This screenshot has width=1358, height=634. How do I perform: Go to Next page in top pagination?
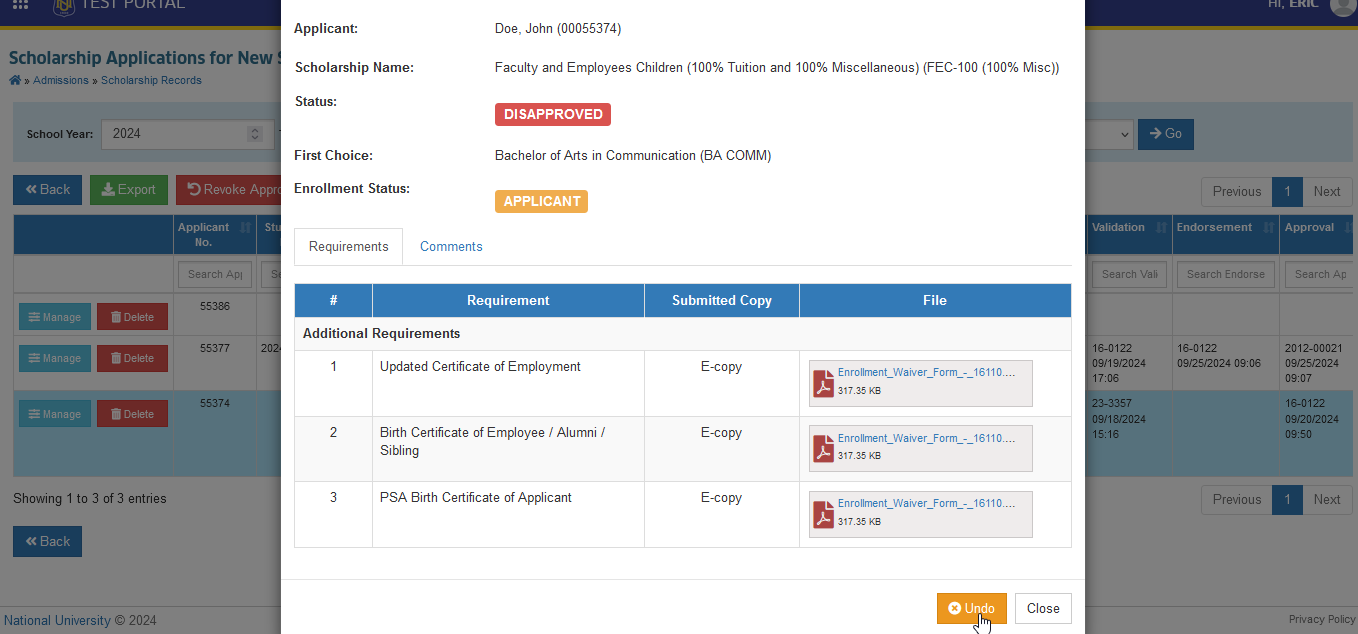[x=1327, y=191]
